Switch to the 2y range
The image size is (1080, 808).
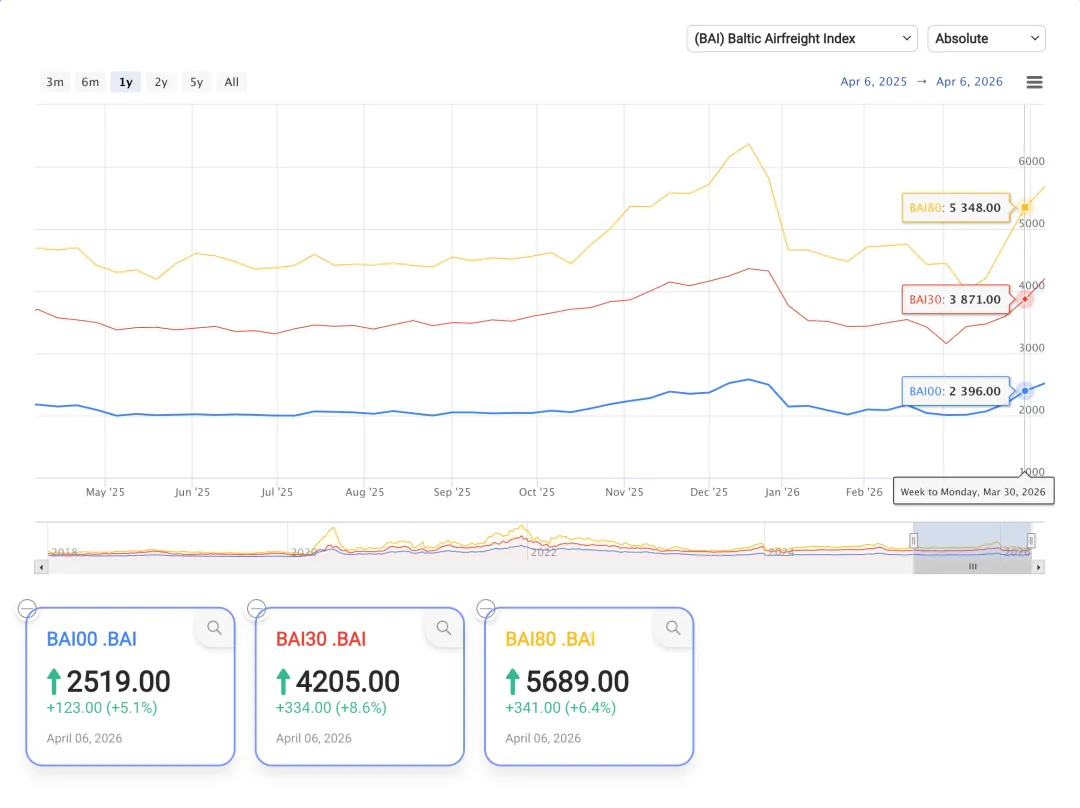pyautogui.click(x=161, y=82)
